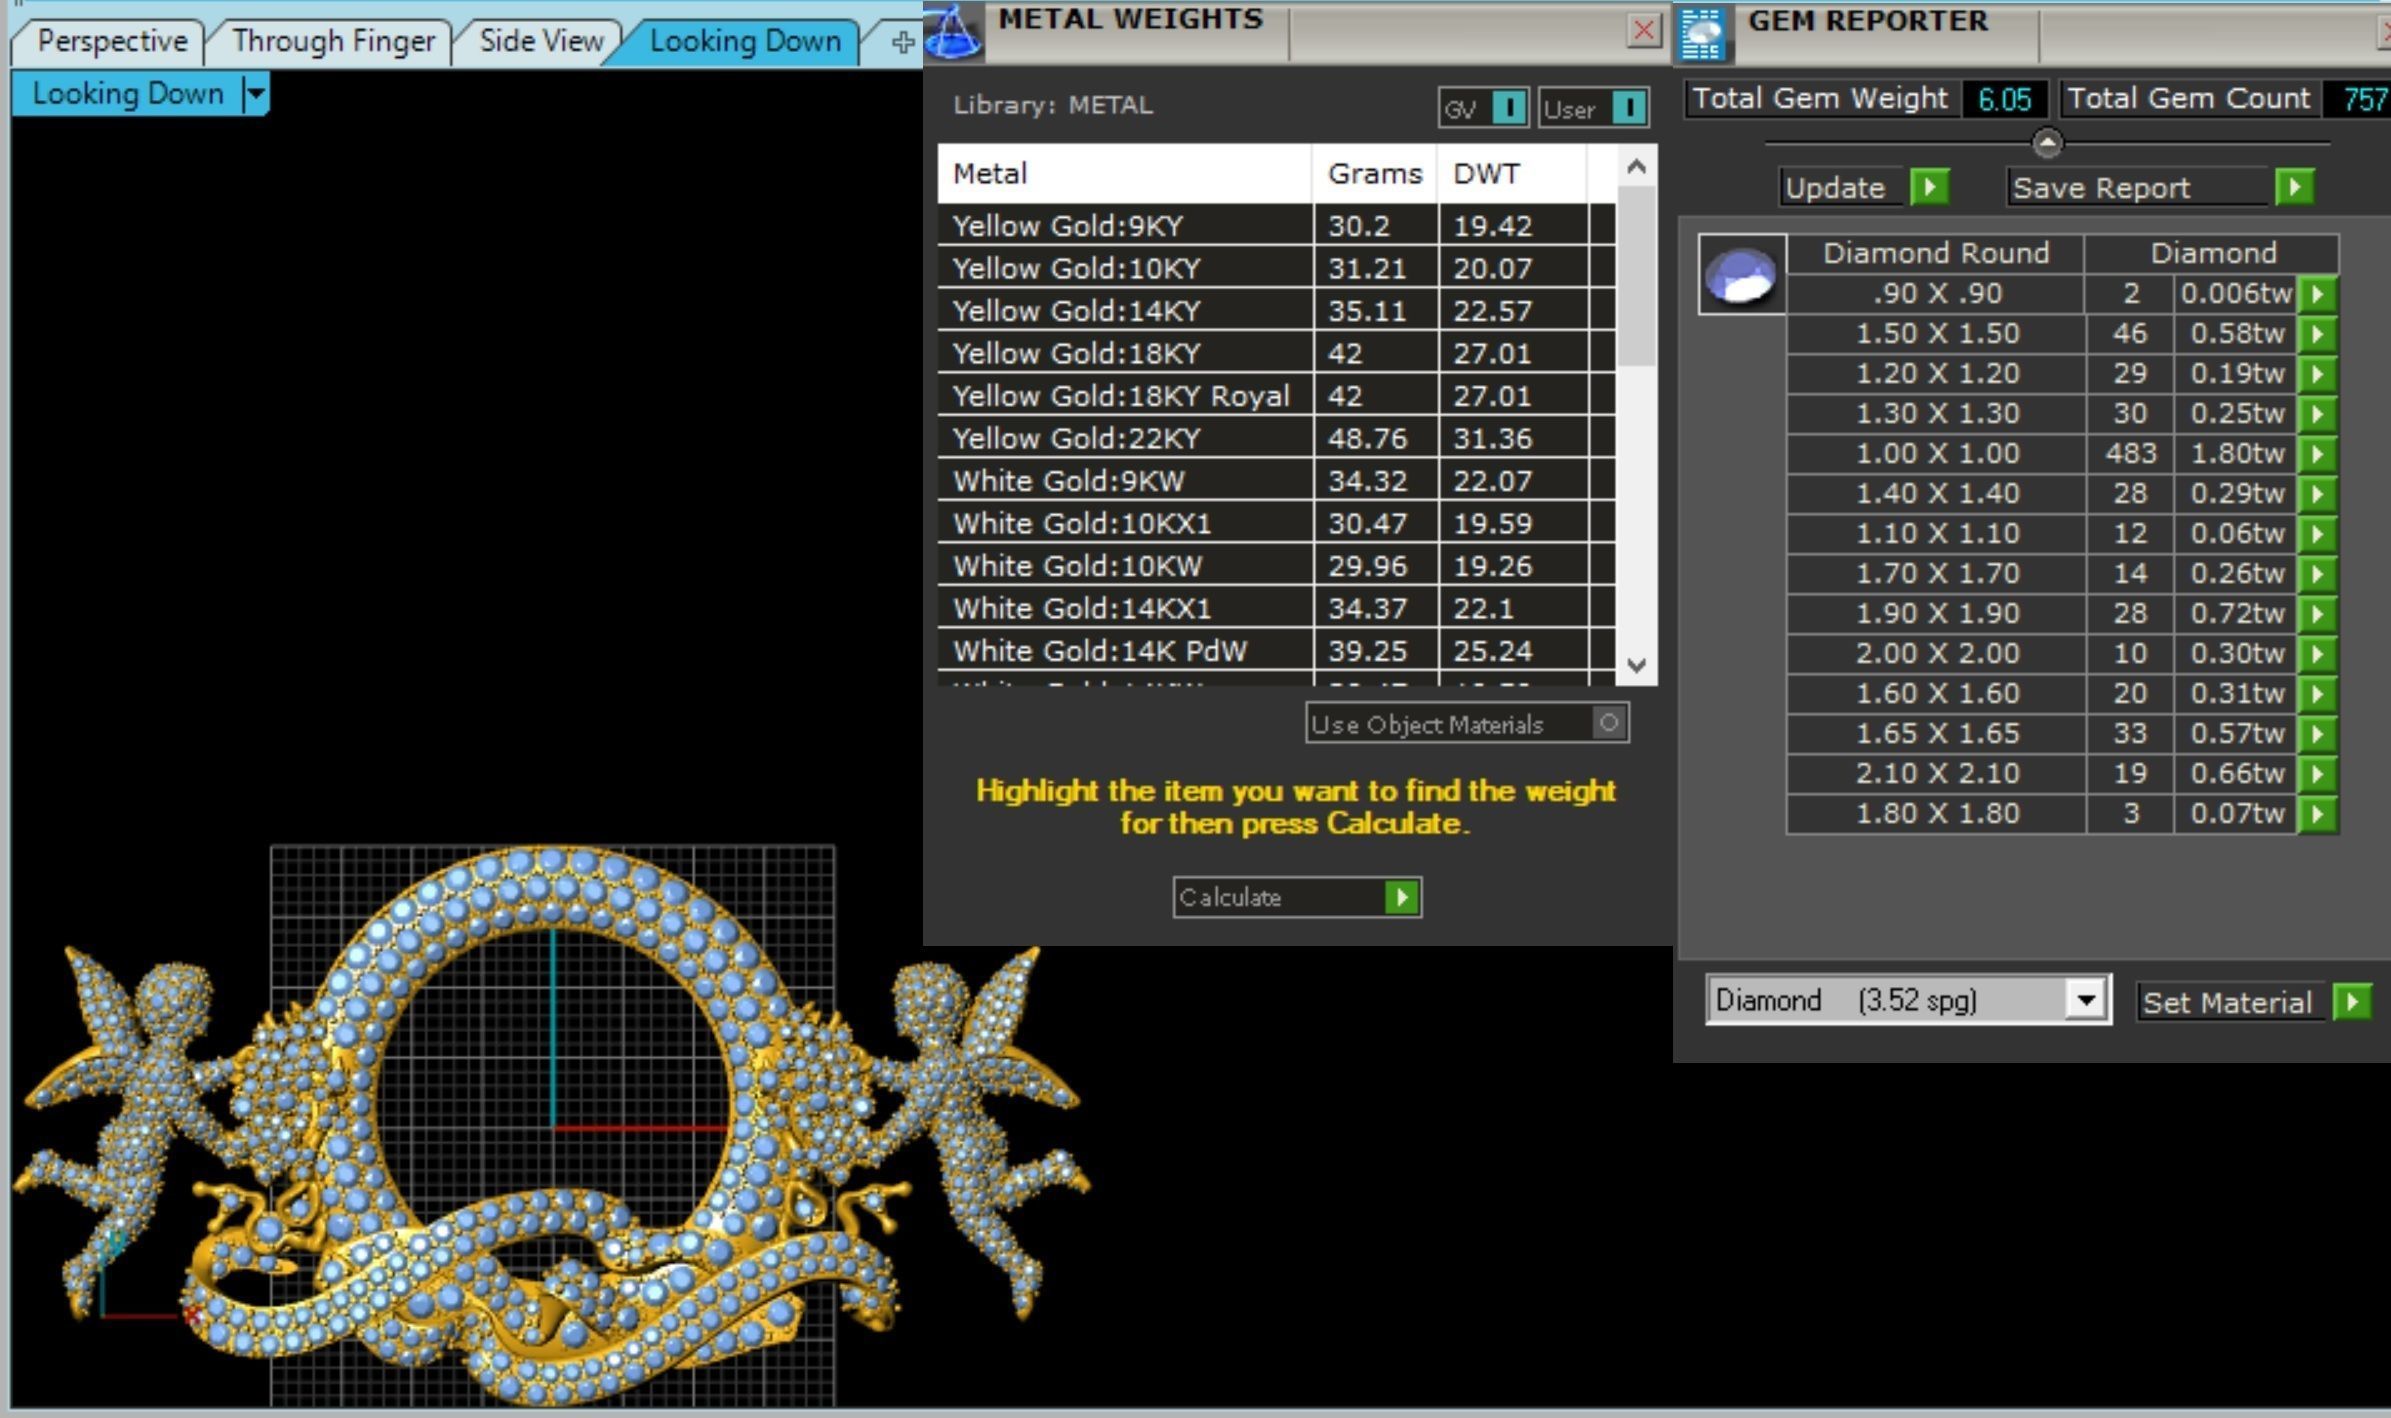Click green arrow beside Calculate
2391x1418 pixels.
(1402, 897)
